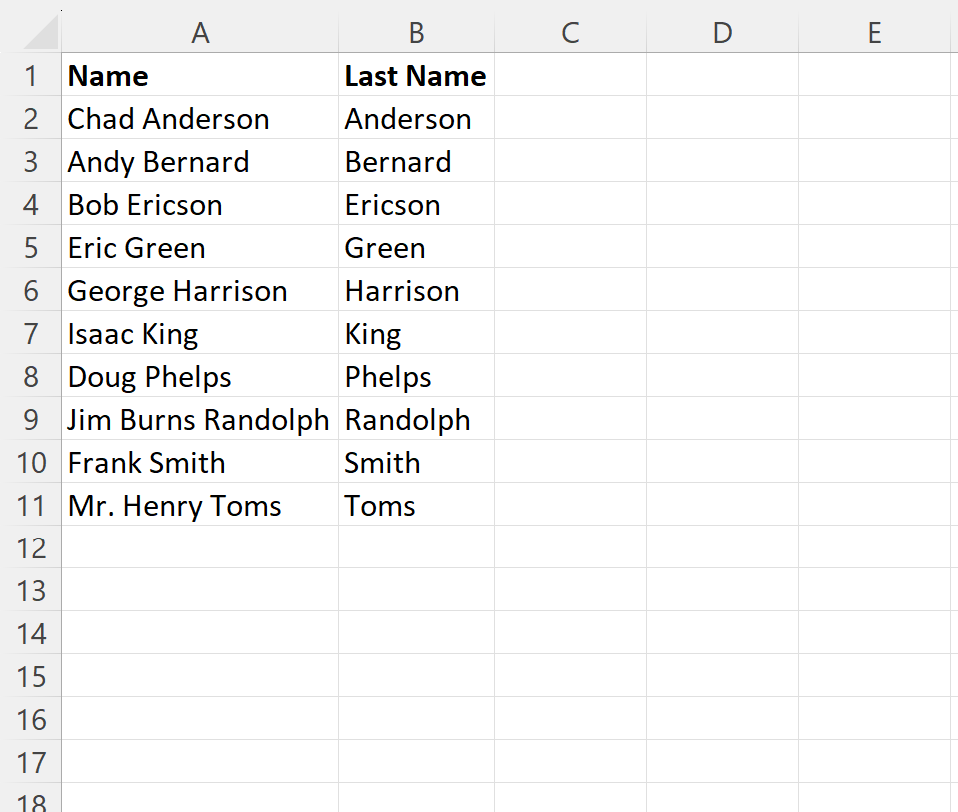Click the Harrison cell in column B

(x=416, y=290)
